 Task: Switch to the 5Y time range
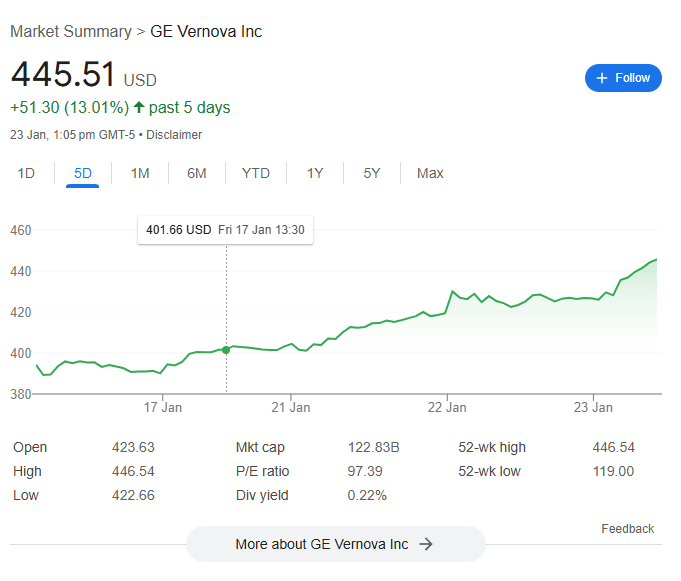coord(372,173)
